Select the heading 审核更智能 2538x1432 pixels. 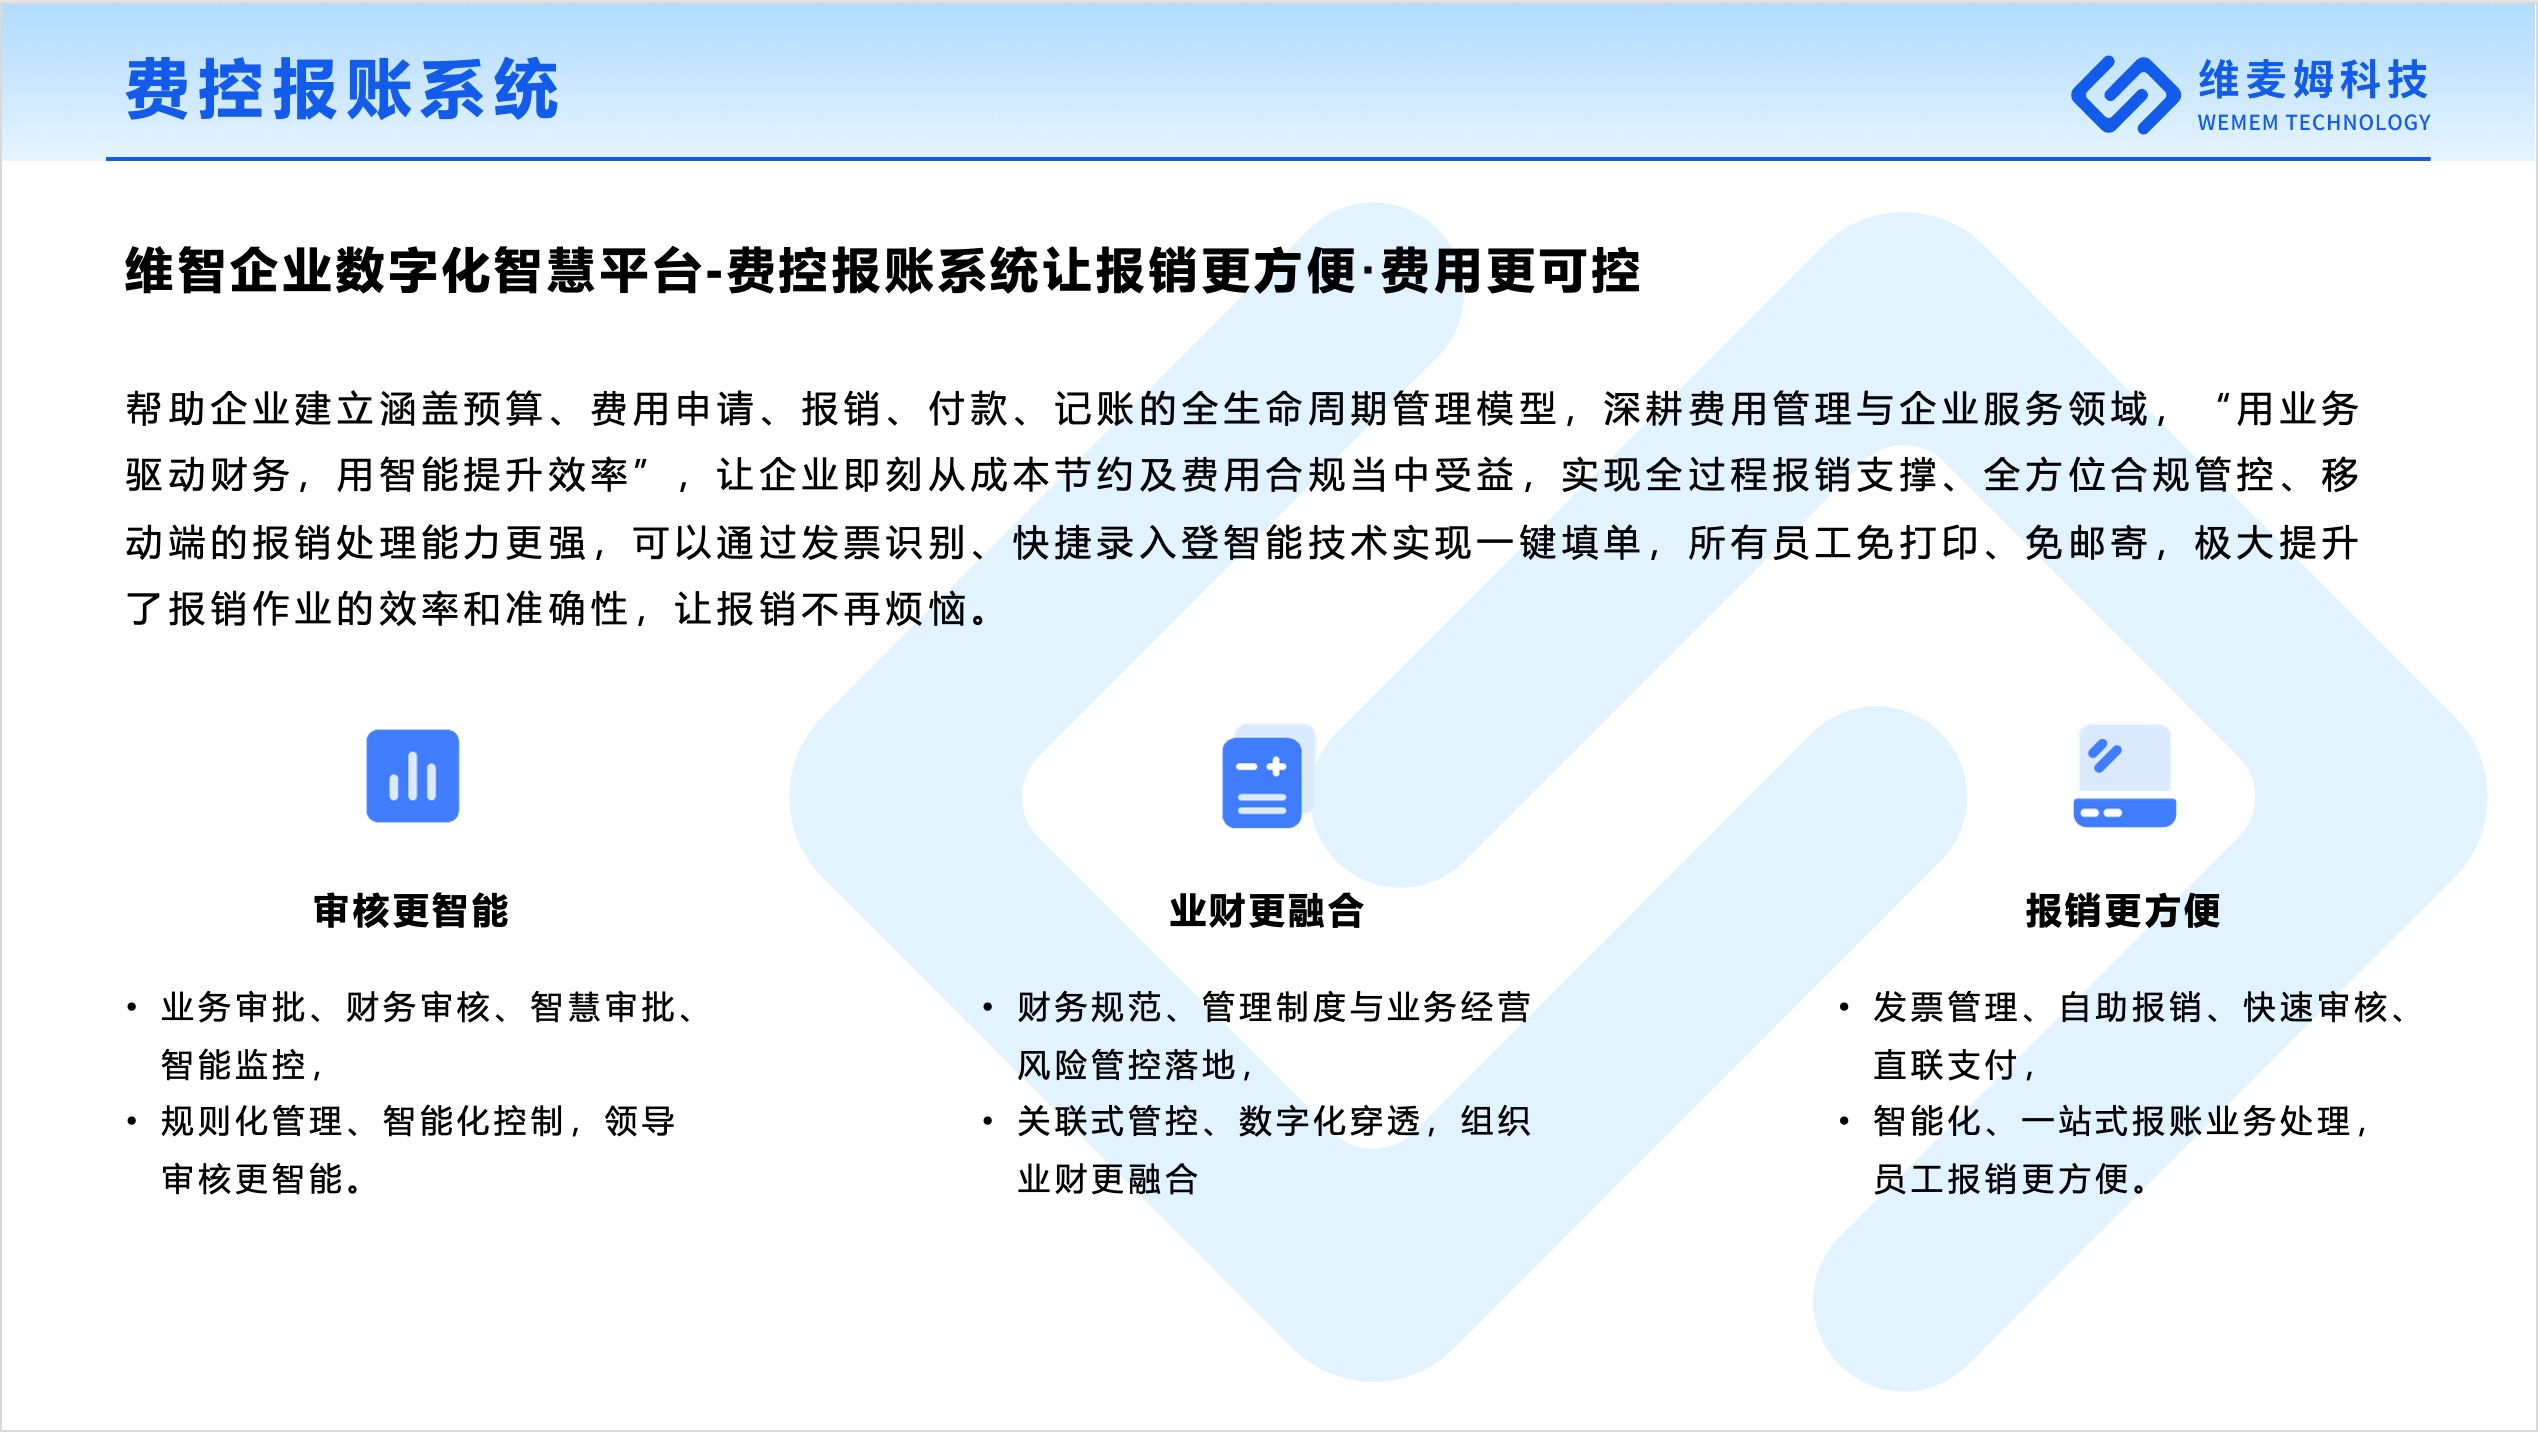[412, 911]
